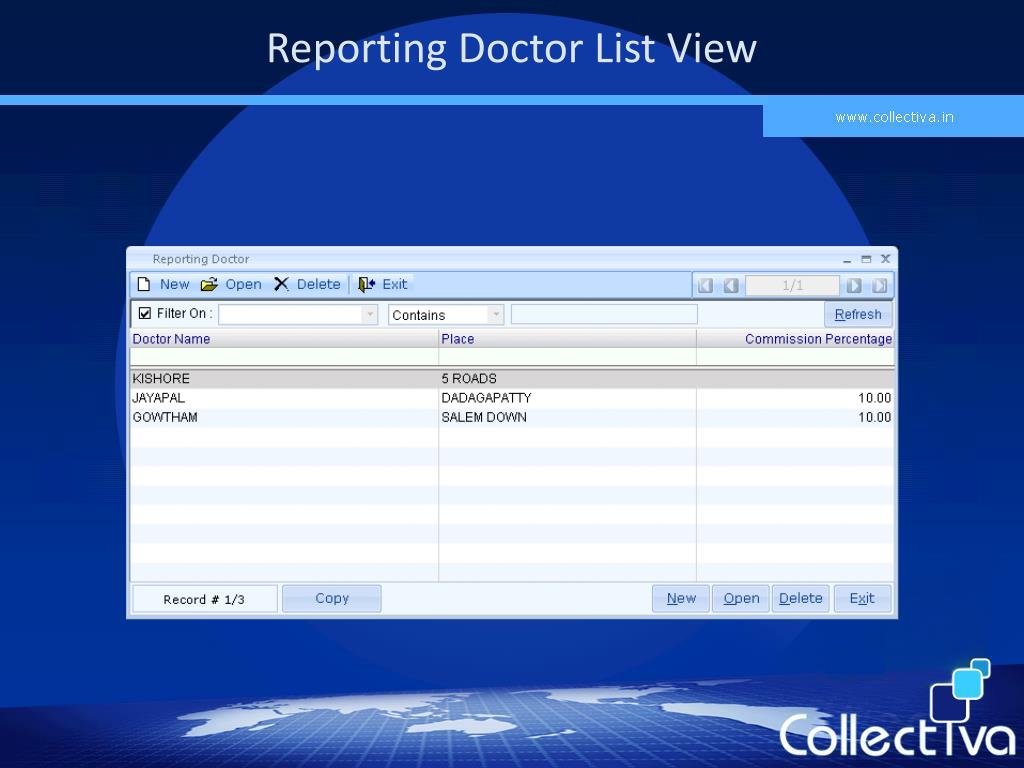Image resolution: width=1024 pixels, height=768 pixels.
Task: Click the SALEM DOWN place cell
Action: [x=568, y=417]
